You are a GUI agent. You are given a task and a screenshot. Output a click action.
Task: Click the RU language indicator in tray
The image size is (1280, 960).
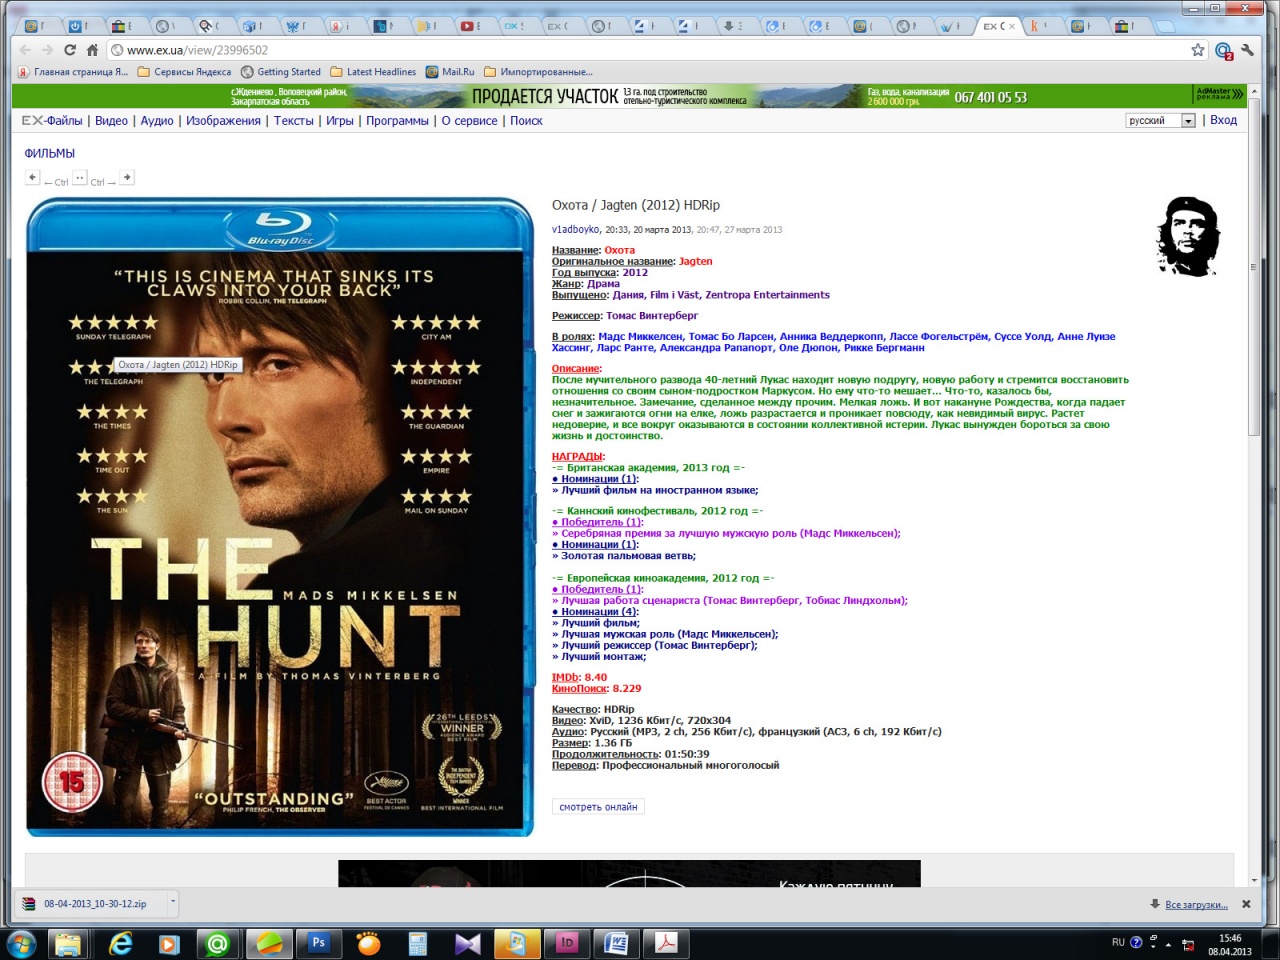click(x=1118, y=942)
